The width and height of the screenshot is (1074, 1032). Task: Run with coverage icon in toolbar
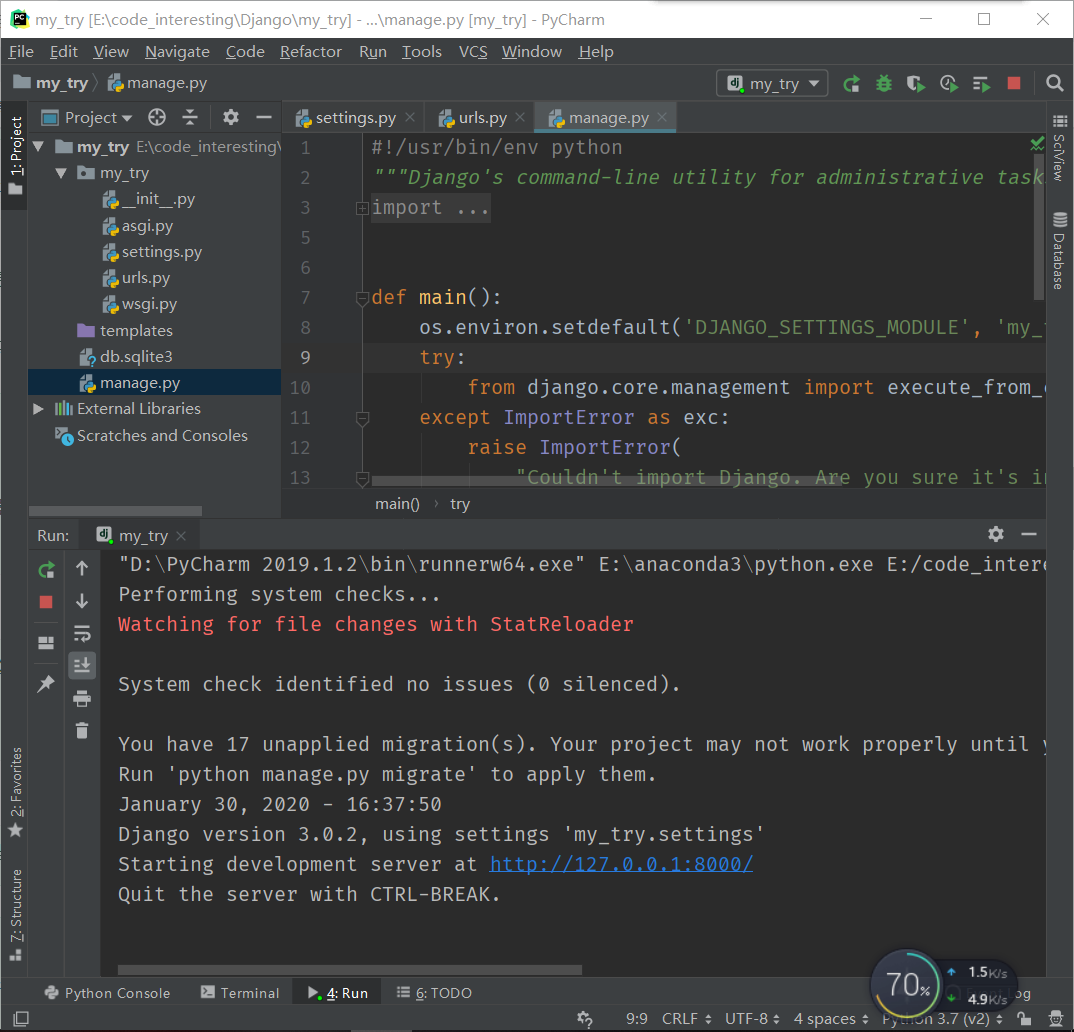[916, 84]
